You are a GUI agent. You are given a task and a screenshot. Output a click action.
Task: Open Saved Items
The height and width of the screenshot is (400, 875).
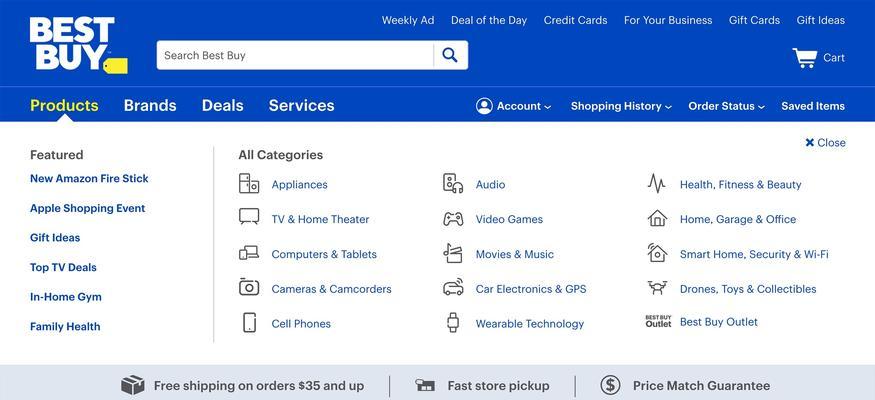(813, 106)
